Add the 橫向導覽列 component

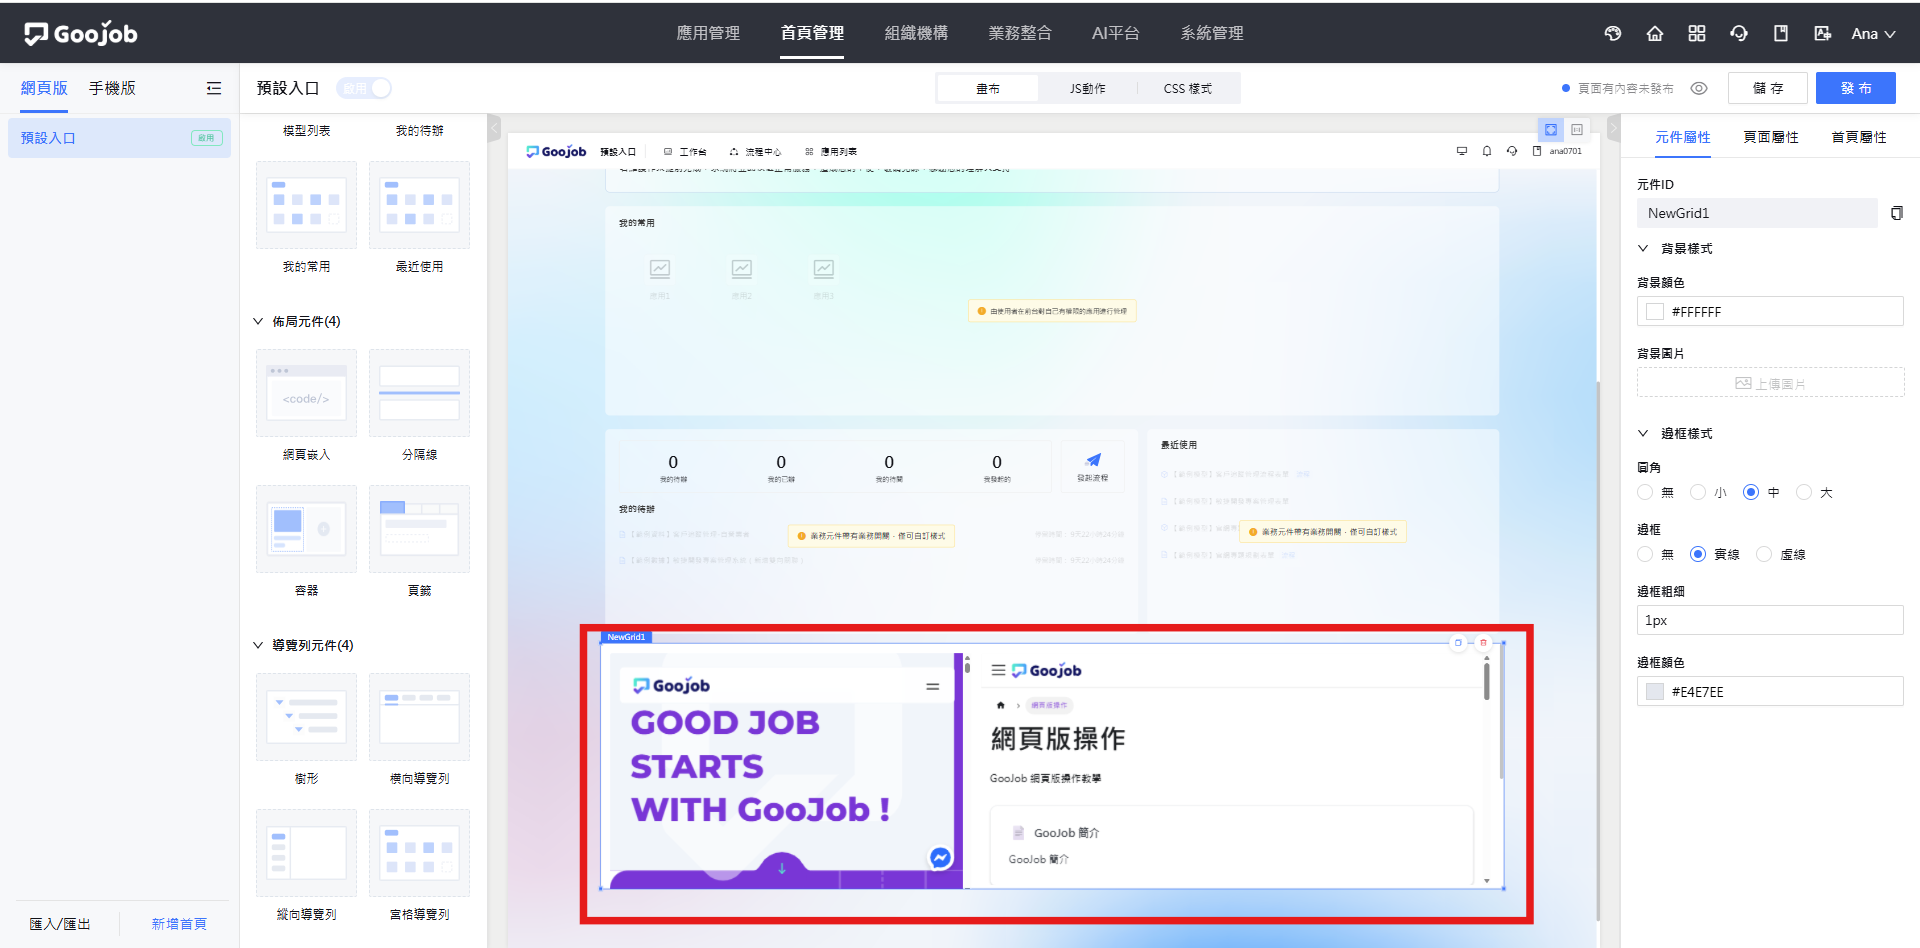click(x=419, y=717)
